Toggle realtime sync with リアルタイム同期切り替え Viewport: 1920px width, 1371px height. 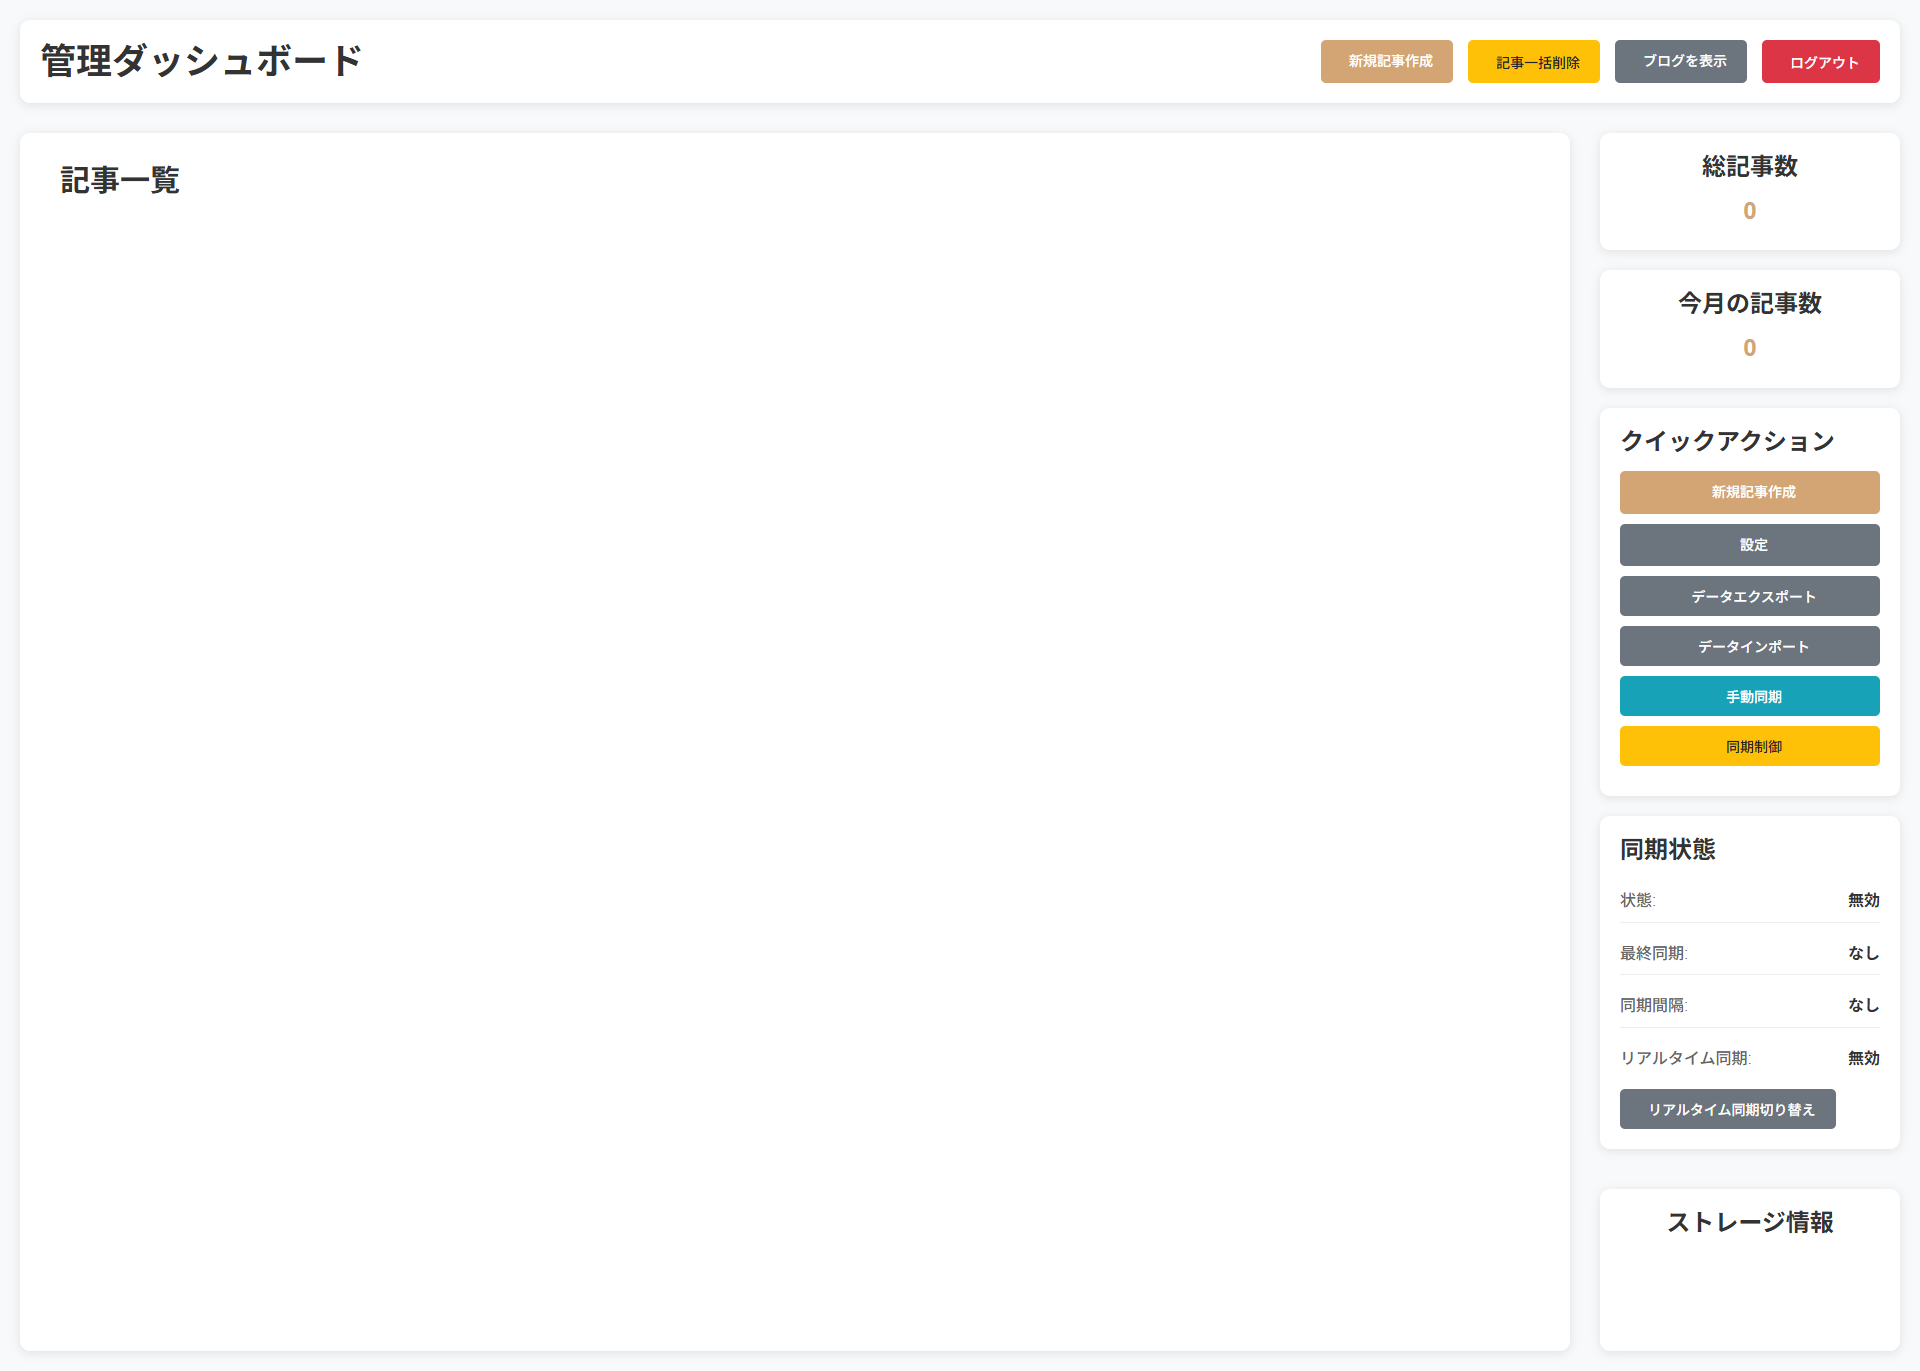click(x=1727, y=1109)
